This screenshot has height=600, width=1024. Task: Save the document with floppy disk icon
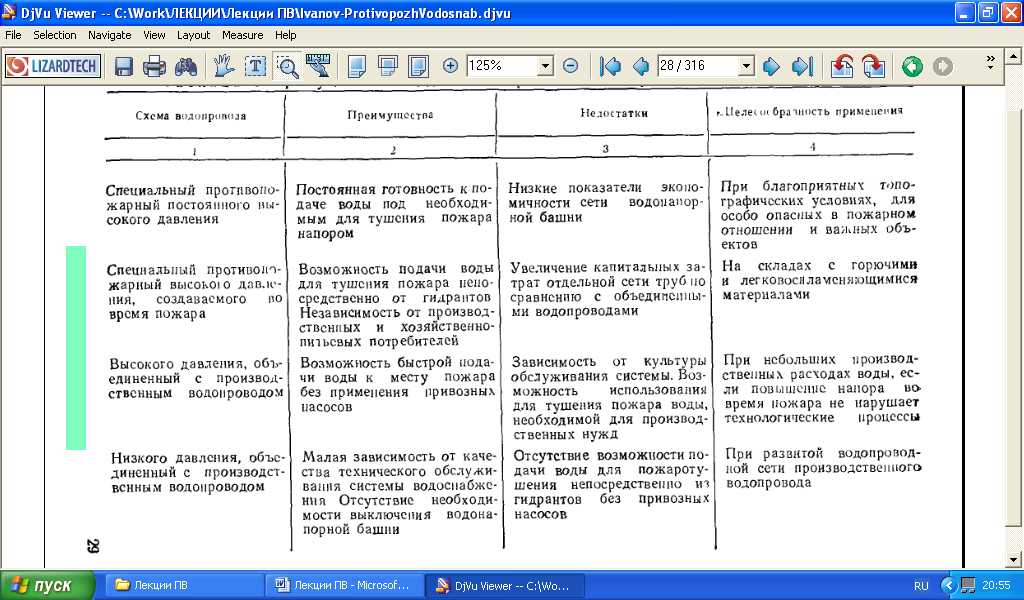pyautogui.click(x=123, y=66)
